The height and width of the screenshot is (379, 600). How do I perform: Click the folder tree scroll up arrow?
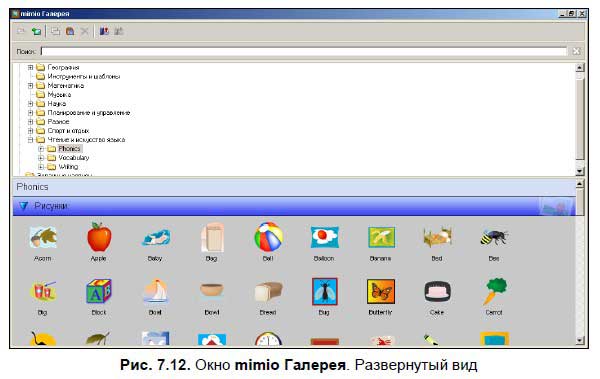click(580, 67)
